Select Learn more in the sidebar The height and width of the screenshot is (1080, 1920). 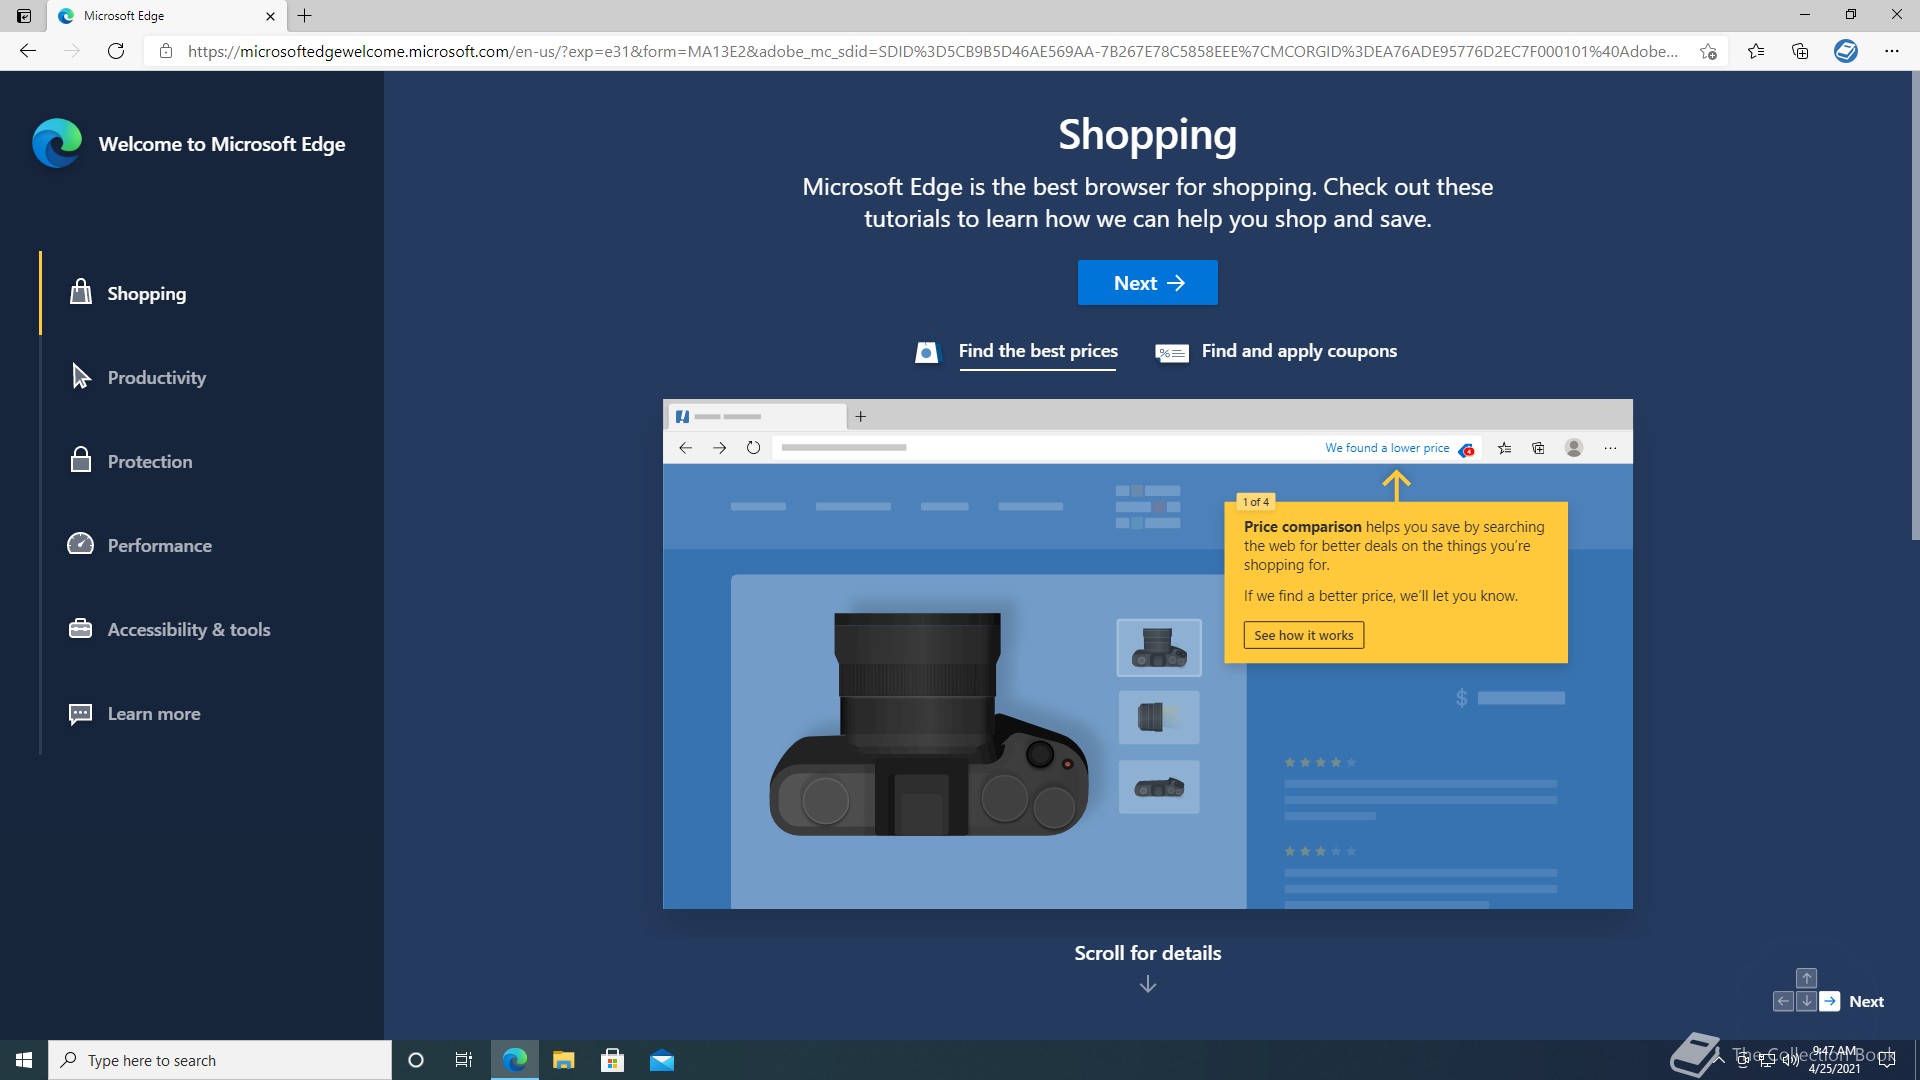tap(154, 713)
